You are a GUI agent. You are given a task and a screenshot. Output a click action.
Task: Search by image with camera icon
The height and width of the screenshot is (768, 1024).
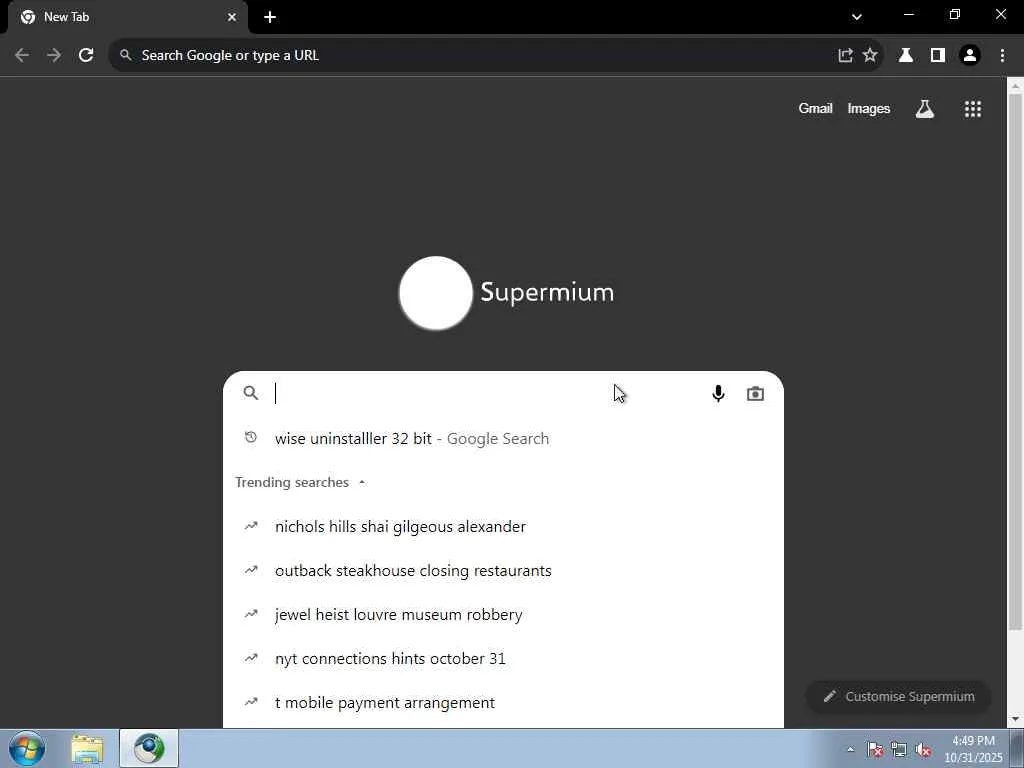point(756,393)
